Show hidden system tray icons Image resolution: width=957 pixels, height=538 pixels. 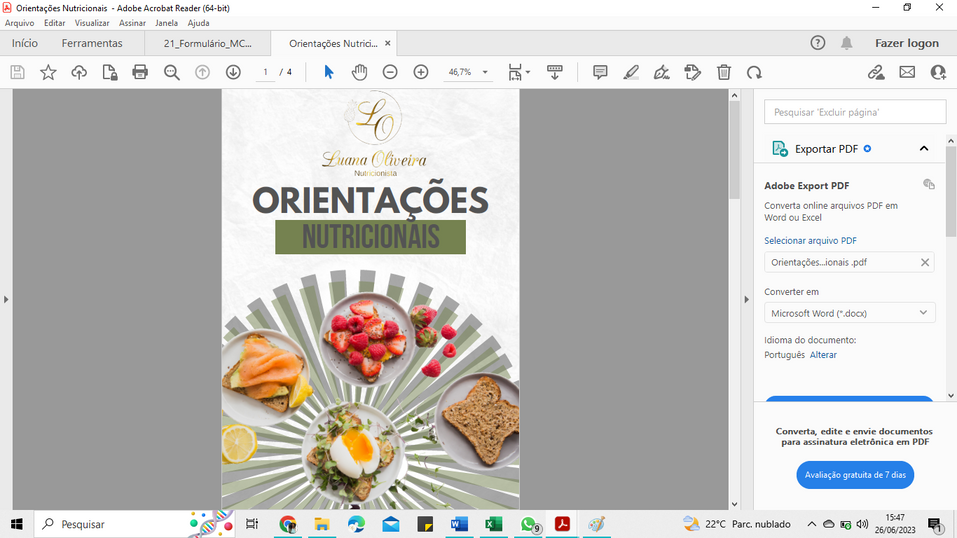(x=812, y=524)
